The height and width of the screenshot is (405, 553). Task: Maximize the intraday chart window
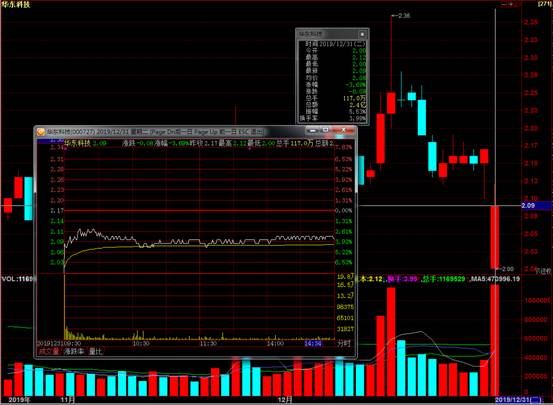[x=325, y=131]
